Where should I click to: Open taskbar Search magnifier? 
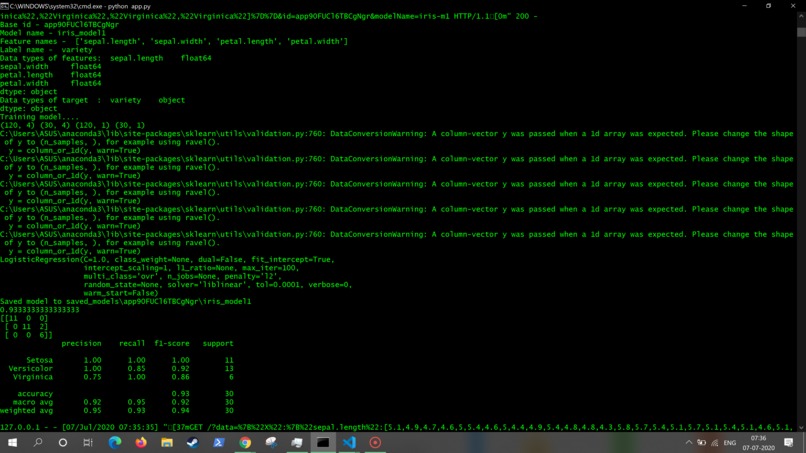pyautogui.click(x=38, y=442)
